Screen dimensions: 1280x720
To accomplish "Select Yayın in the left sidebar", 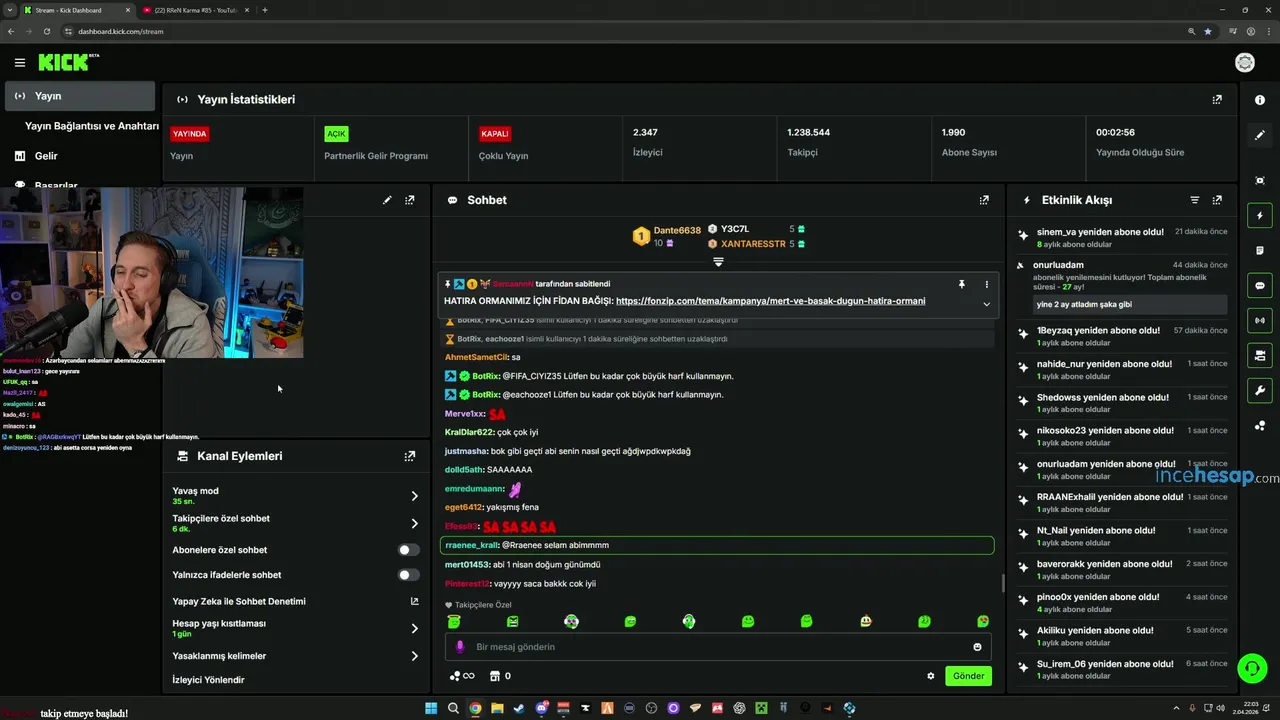I will (80, 96).
